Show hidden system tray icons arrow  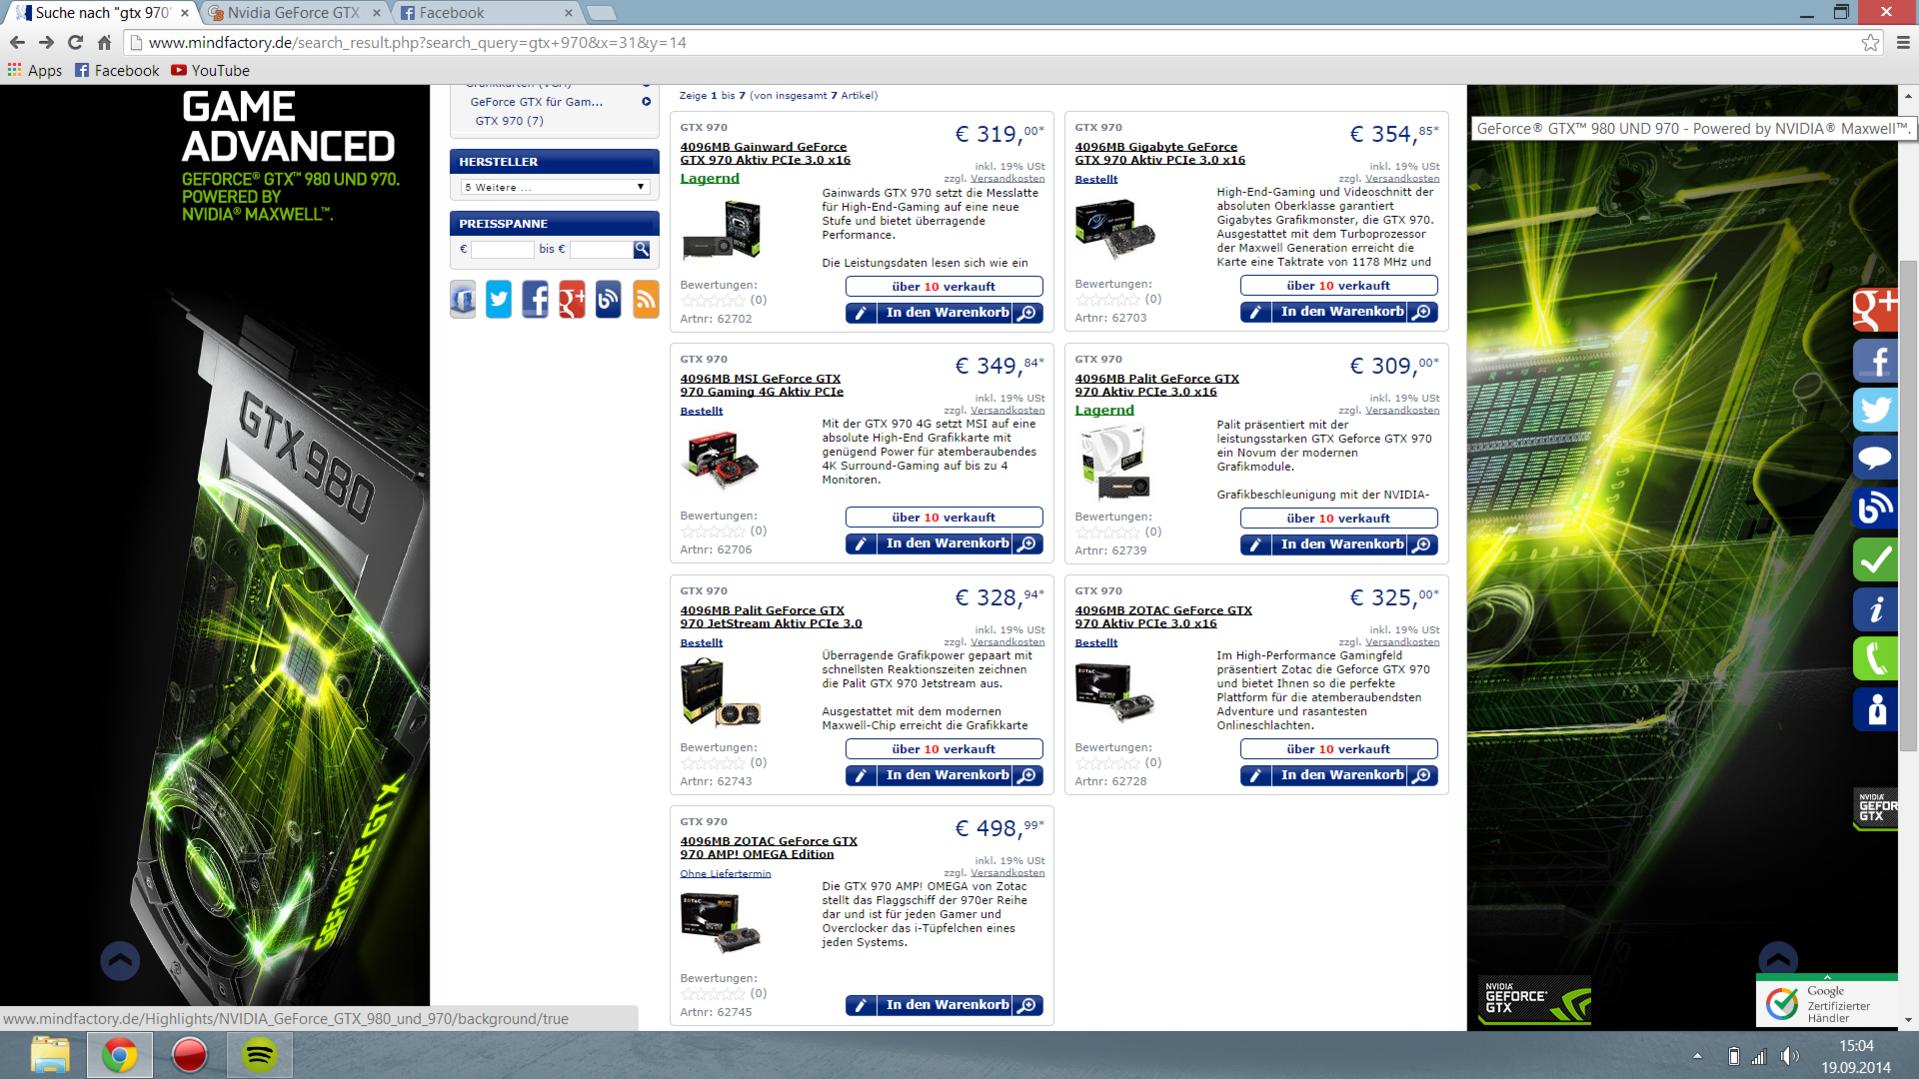click(1697, 1056)
